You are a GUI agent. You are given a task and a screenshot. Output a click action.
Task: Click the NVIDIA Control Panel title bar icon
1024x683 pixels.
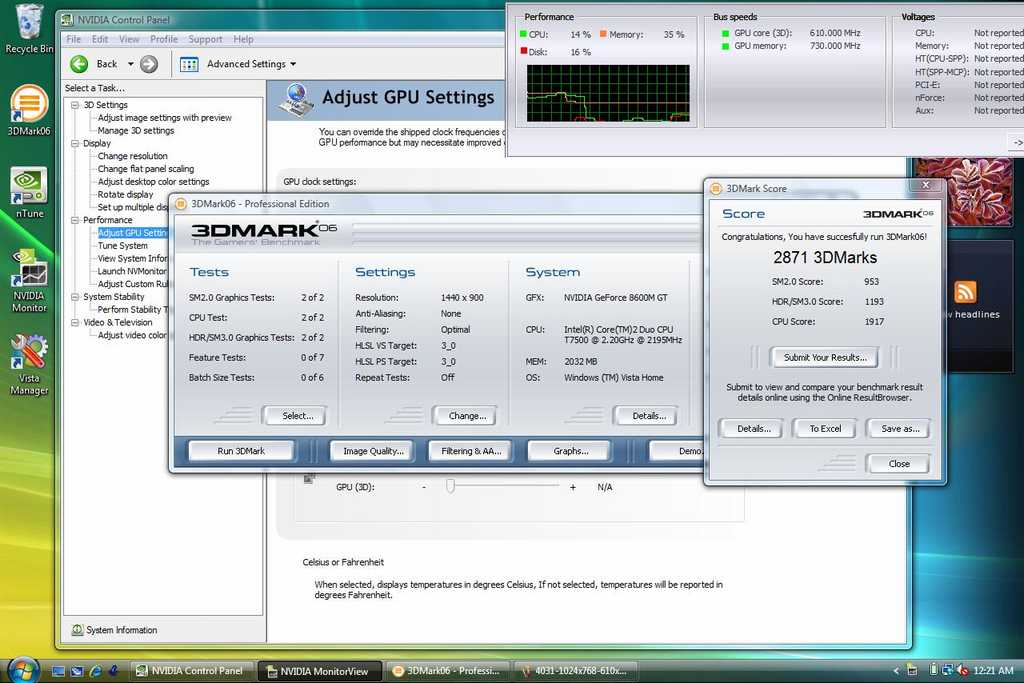point(67,20)
